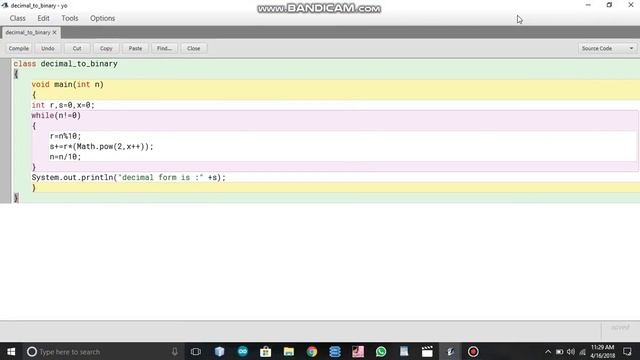Click the final closing brace of the class

16,198
